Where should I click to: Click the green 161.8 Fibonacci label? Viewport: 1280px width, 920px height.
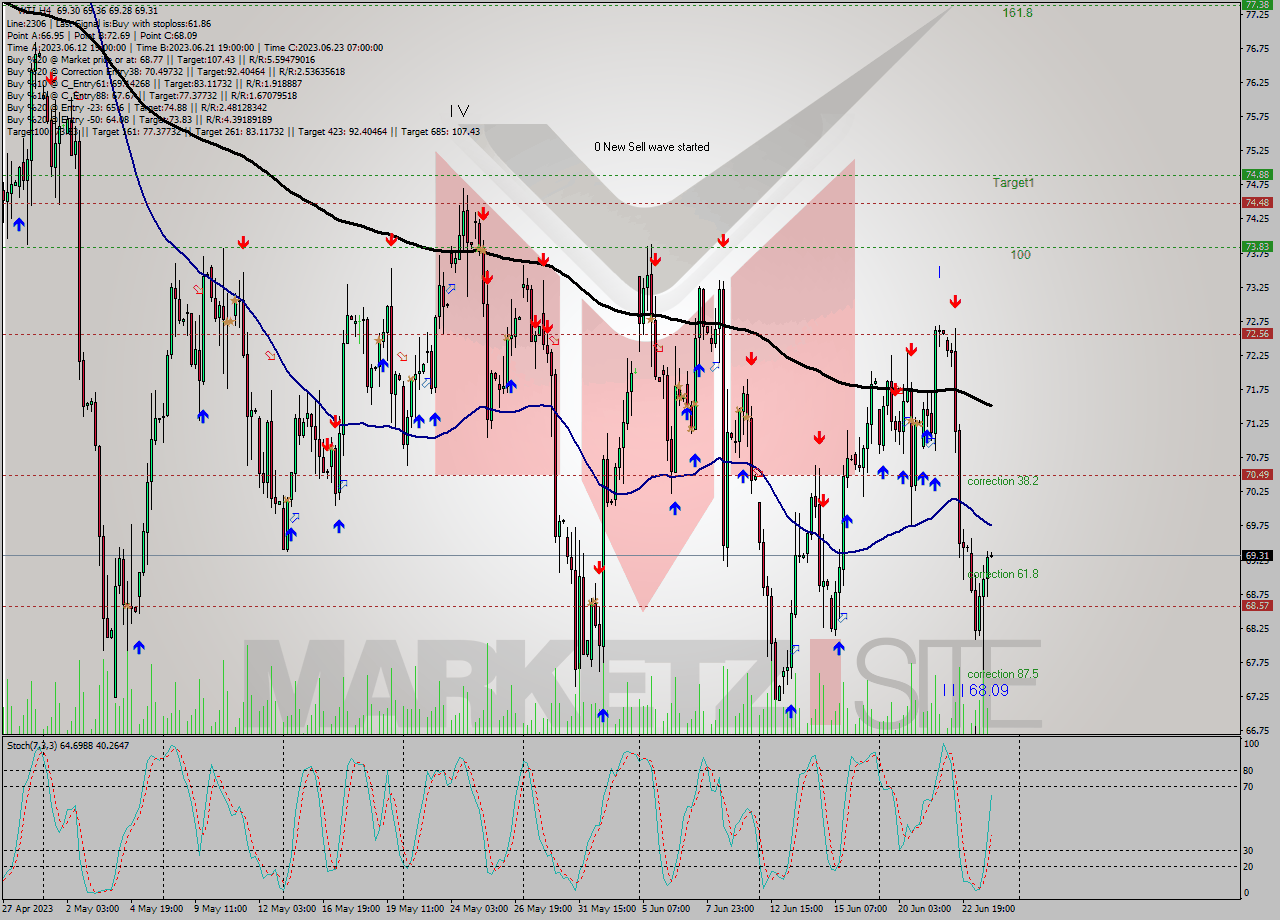[x=1018, y=13]
